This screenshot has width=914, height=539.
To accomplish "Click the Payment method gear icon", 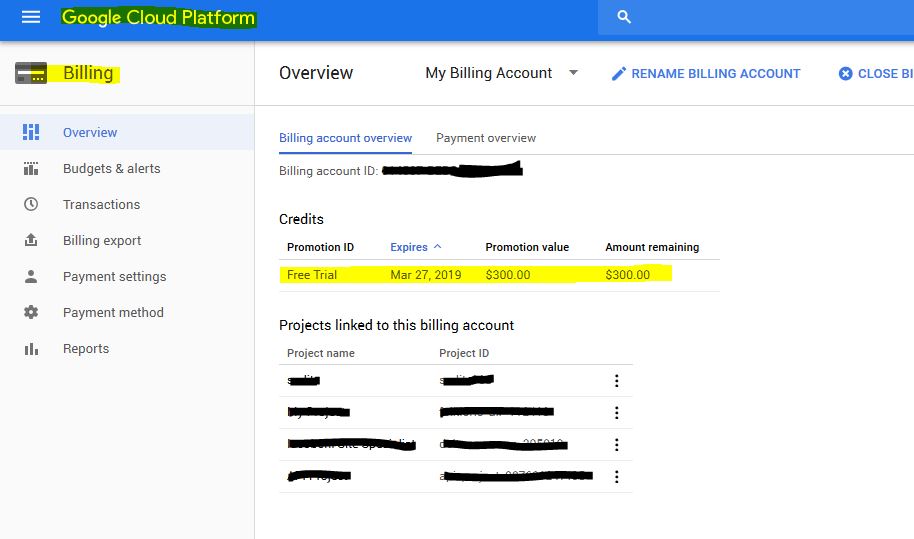I will point(31,312).
